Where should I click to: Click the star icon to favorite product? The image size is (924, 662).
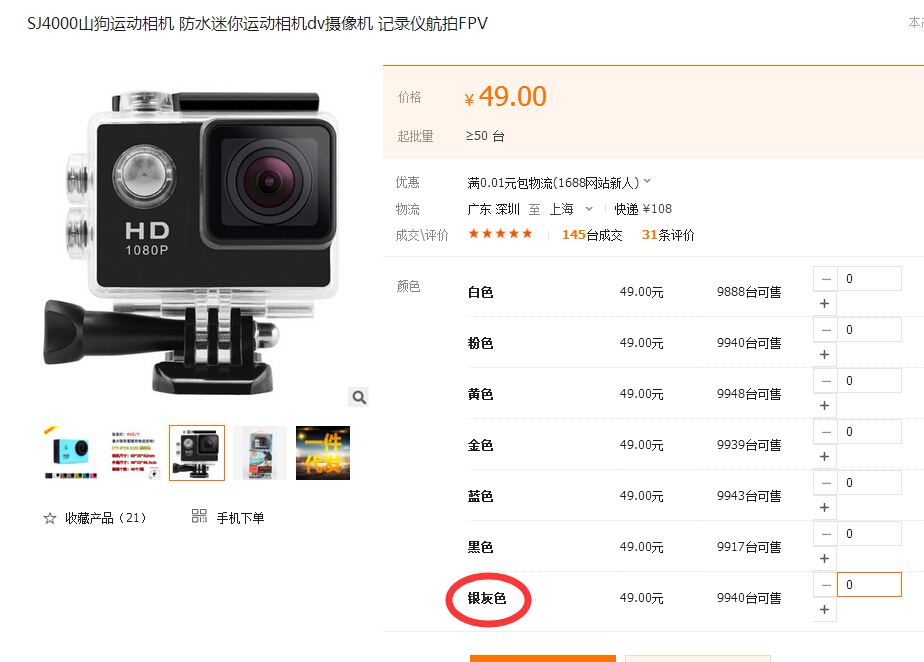pos(50,518)
